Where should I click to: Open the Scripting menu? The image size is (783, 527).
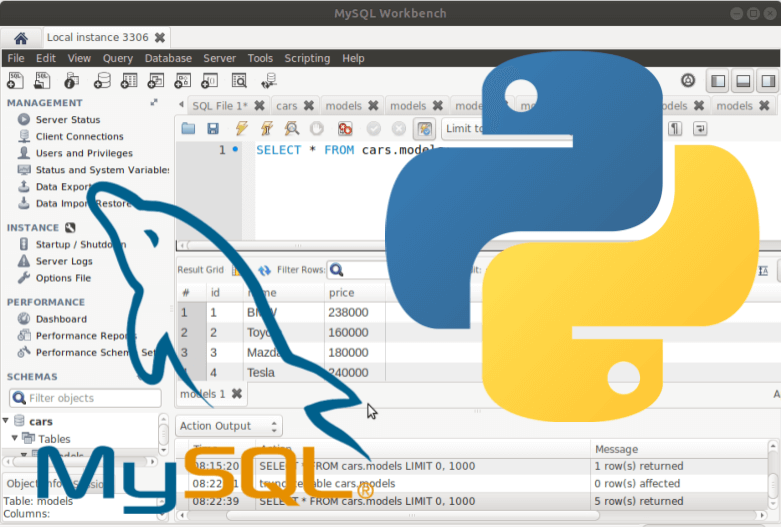[307, 58]
